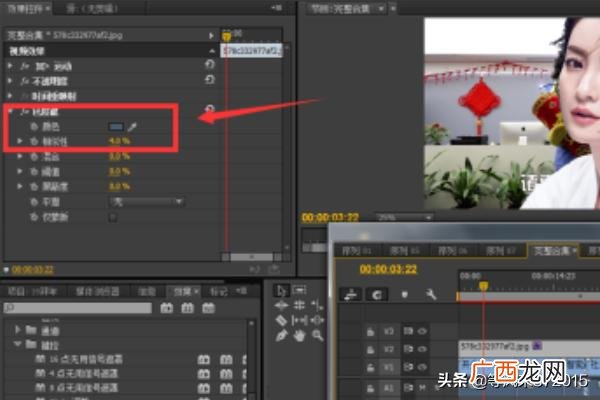This screenshot has height=400, width=600.
Task: Switch to the 序列 06 timeline tab
Action: [452, 251]
